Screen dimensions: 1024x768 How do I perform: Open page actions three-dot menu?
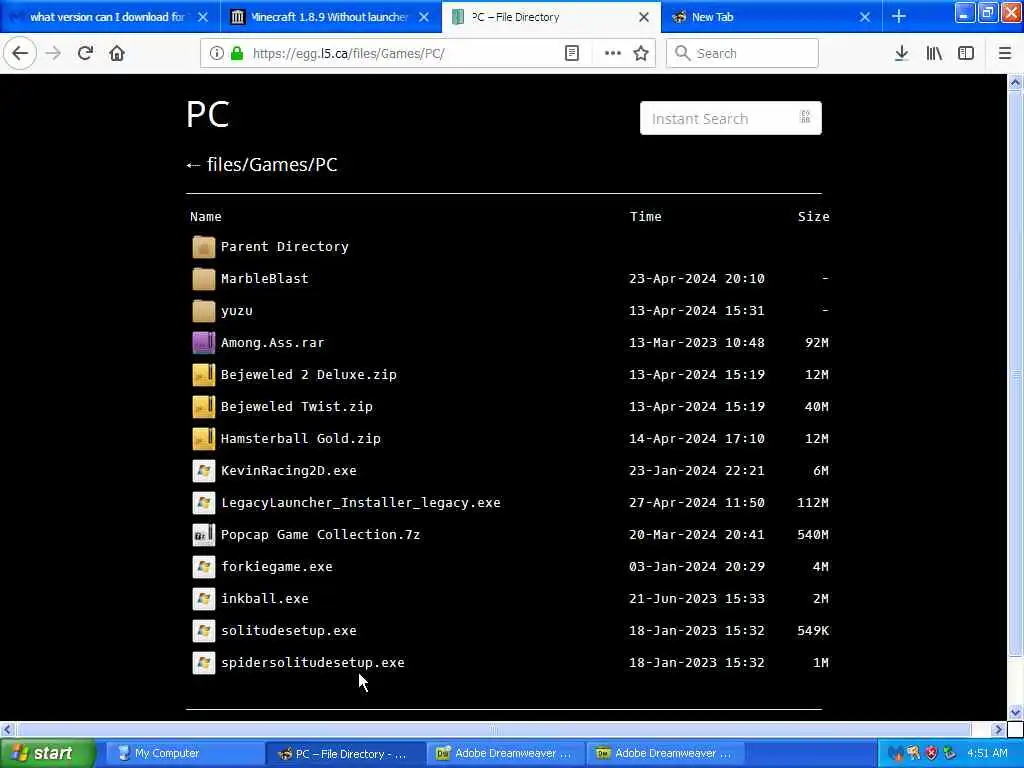(613, 54)
